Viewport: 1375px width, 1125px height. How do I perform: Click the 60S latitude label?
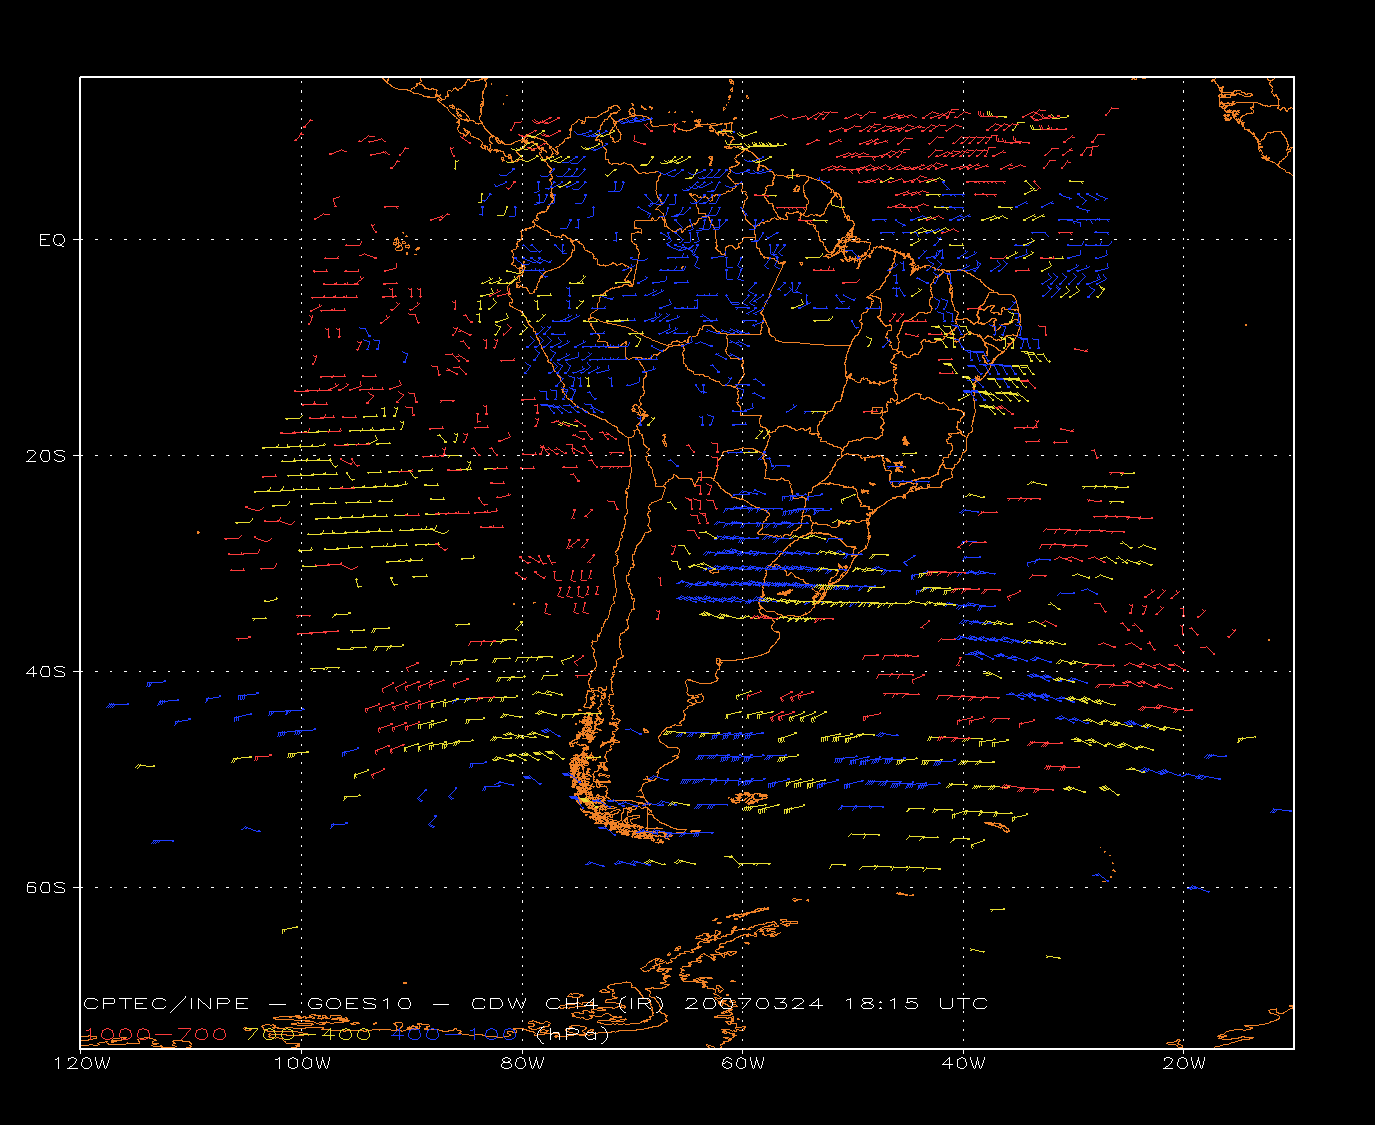pyautogui.click(x=45, y=888)
